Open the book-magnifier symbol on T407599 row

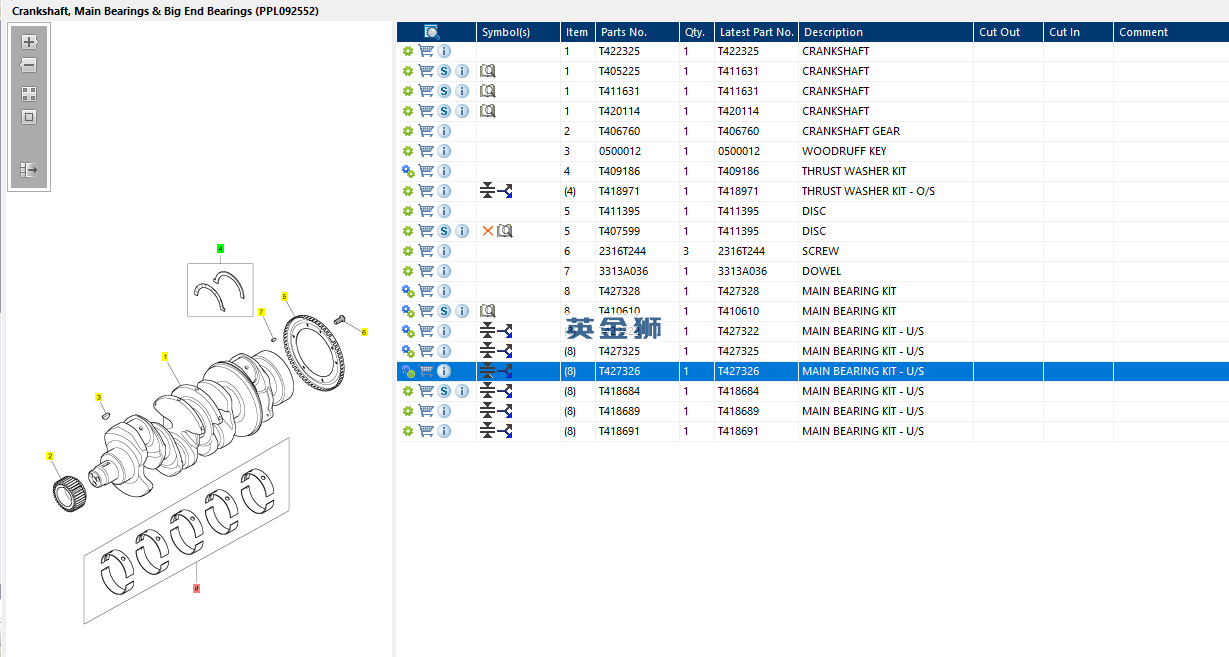coord(505,231)
